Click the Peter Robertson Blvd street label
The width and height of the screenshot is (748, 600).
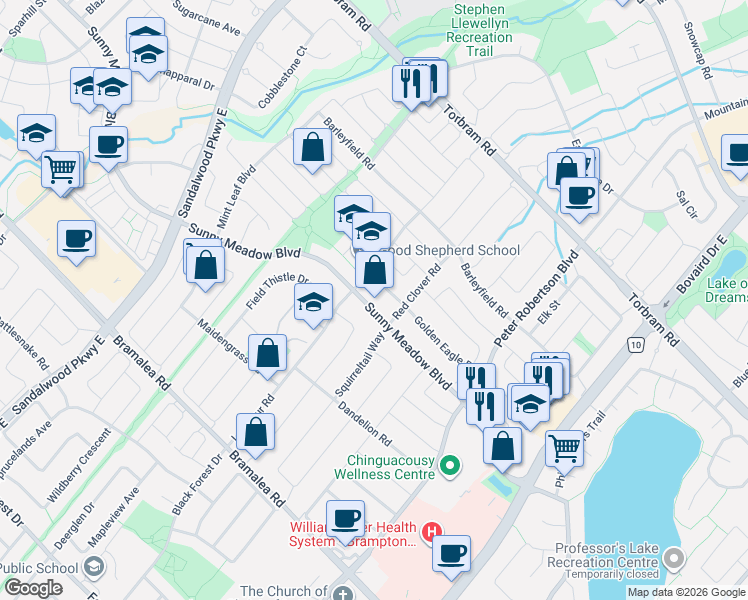pos(537,299)
